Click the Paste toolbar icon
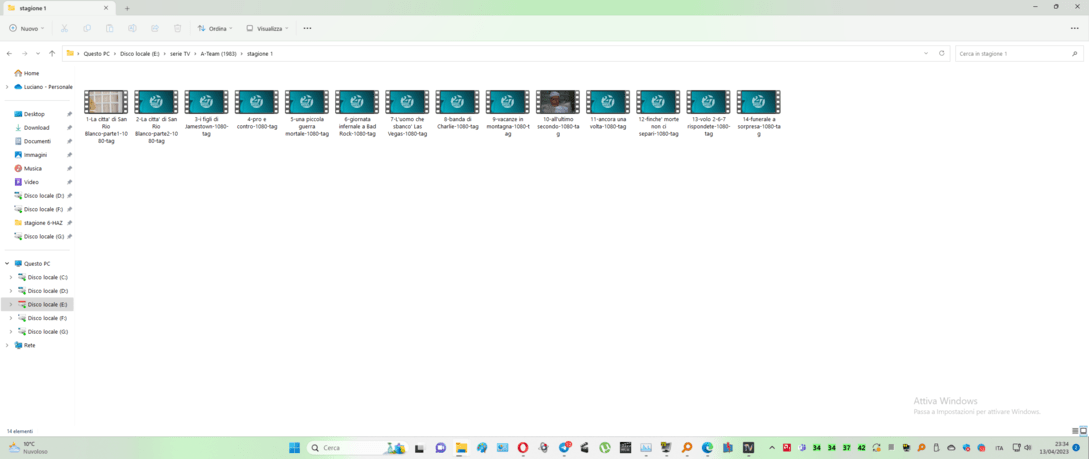 tap(110, 28)
